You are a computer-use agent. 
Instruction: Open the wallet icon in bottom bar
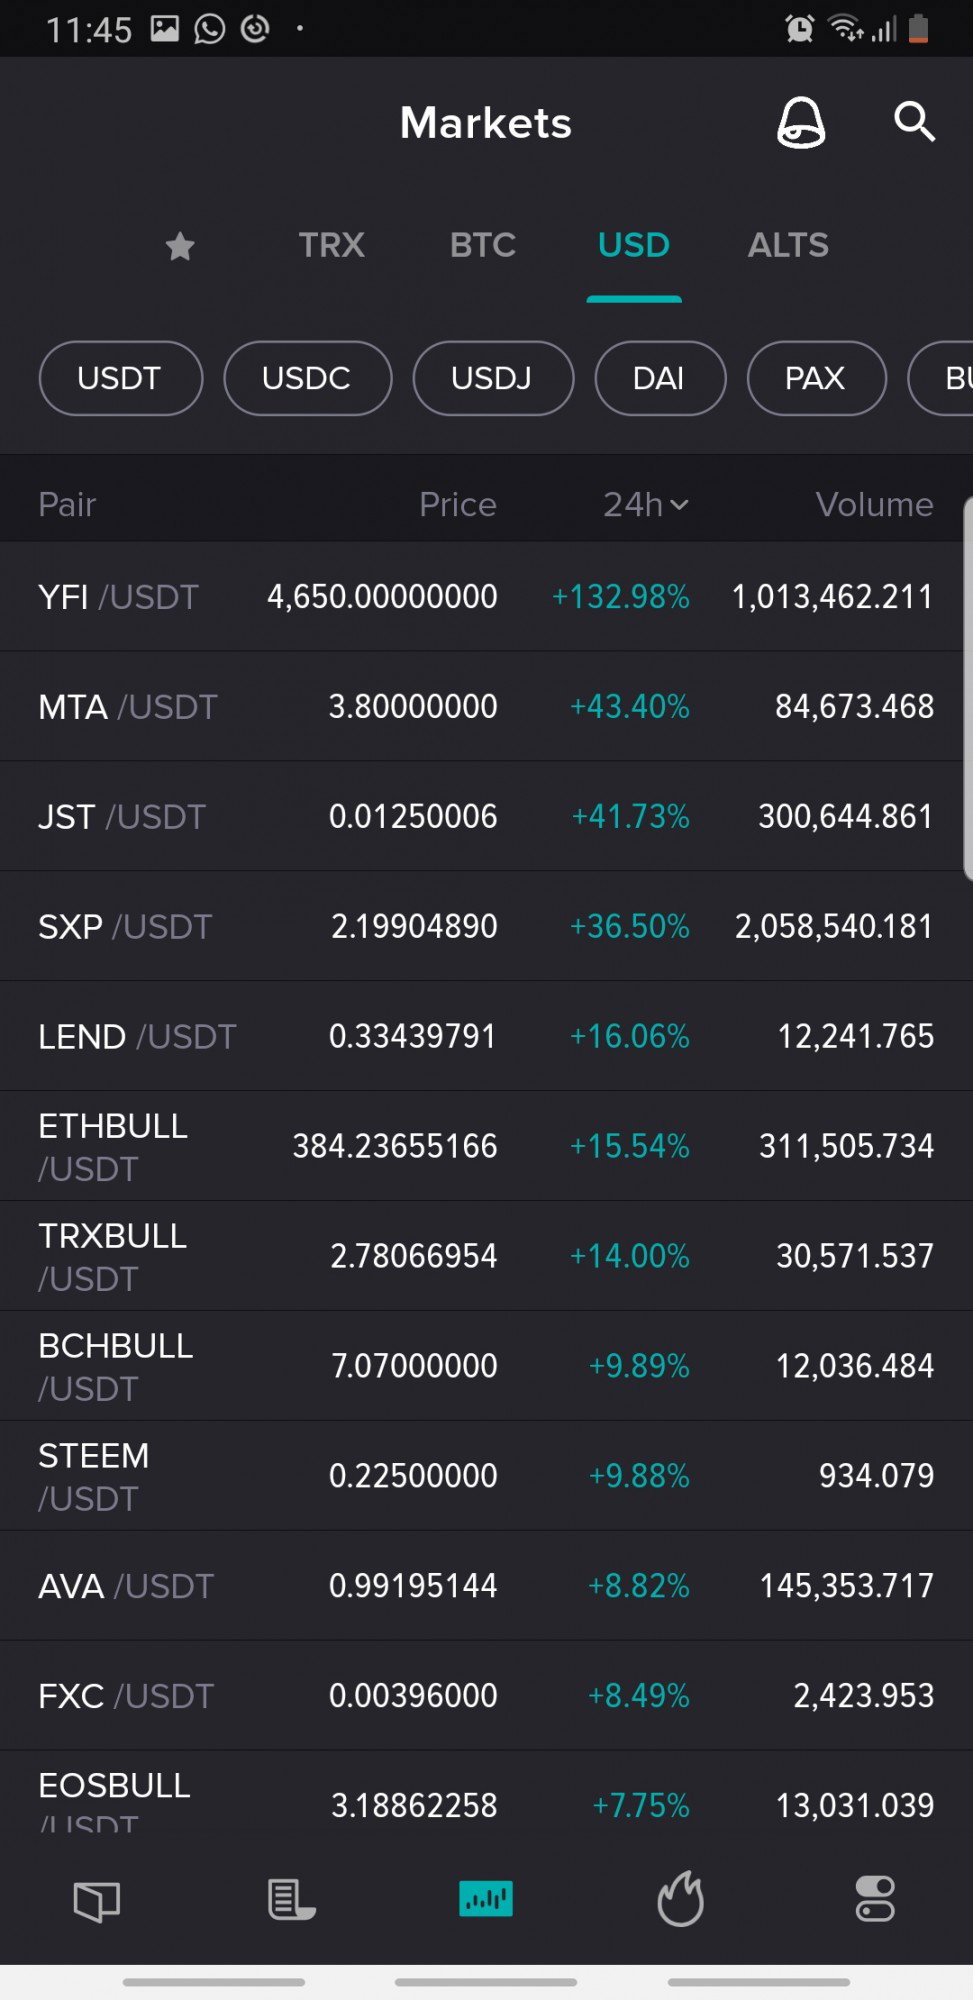coord(97,1899)
